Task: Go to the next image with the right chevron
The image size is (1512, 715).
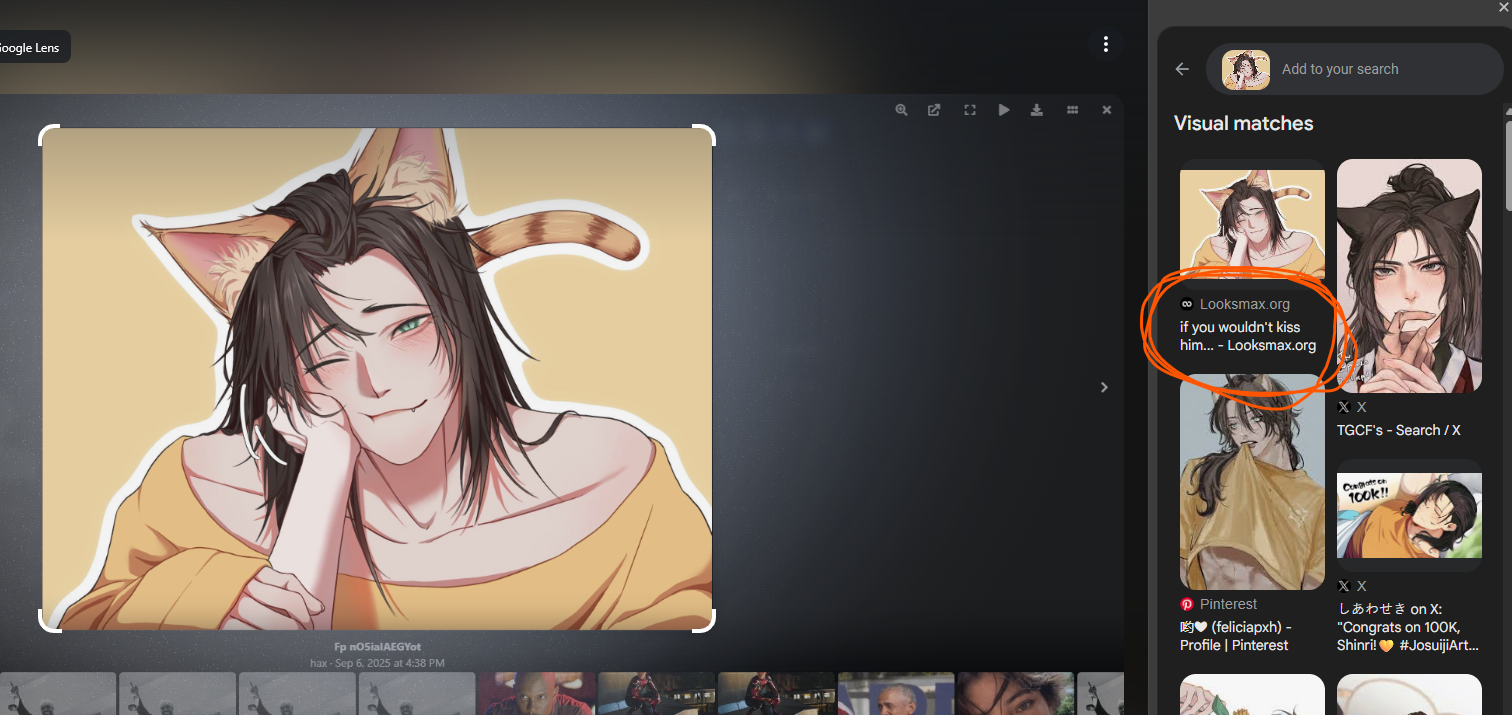Action: pyautogui.click(x=1104, y=387)
